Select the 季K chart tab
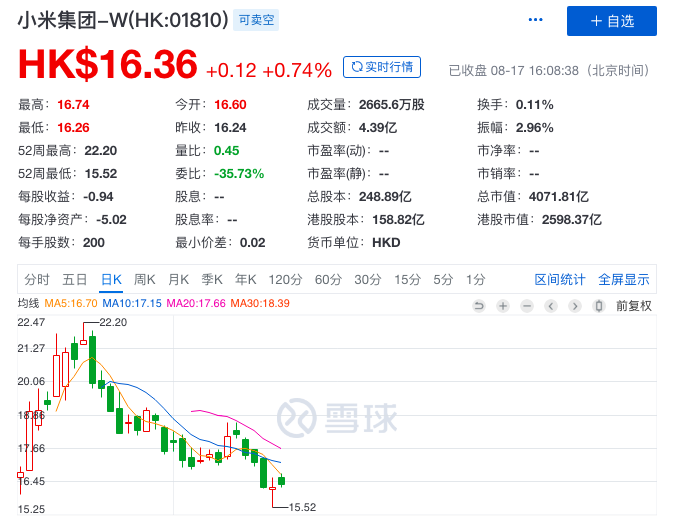The width and height of the screenshot is (674, 516). 212,280
